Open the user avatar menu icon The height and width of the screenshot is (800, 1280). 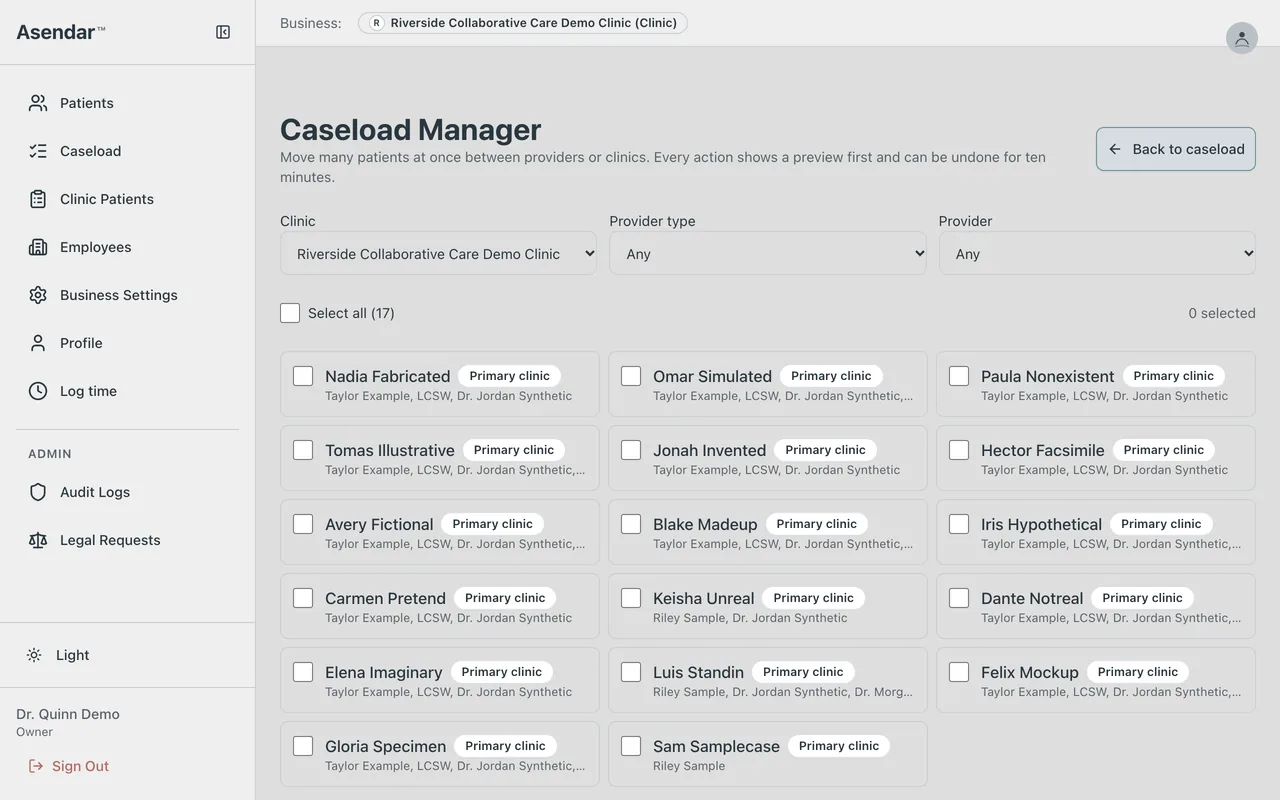[1242, 38]
